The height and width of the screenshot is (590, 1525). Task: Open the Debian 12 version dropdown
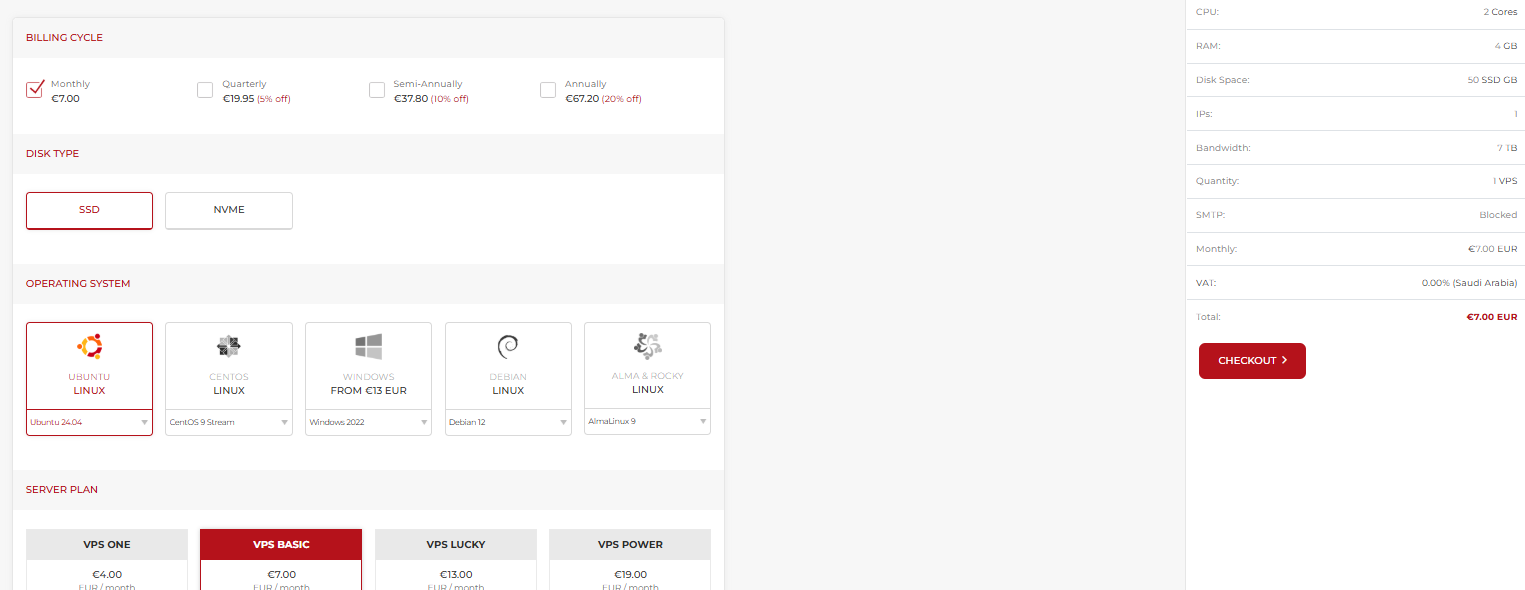508,422
